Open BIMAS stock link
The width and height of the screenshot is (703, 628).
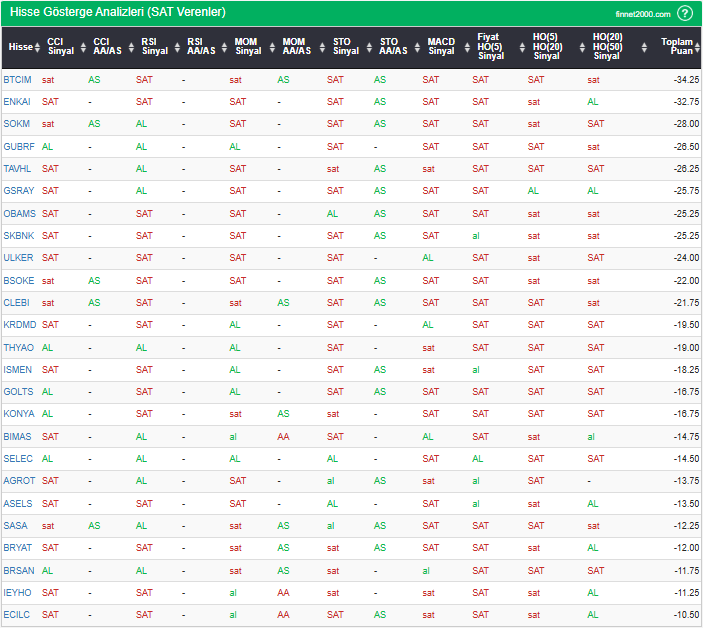tap(17, 437)
